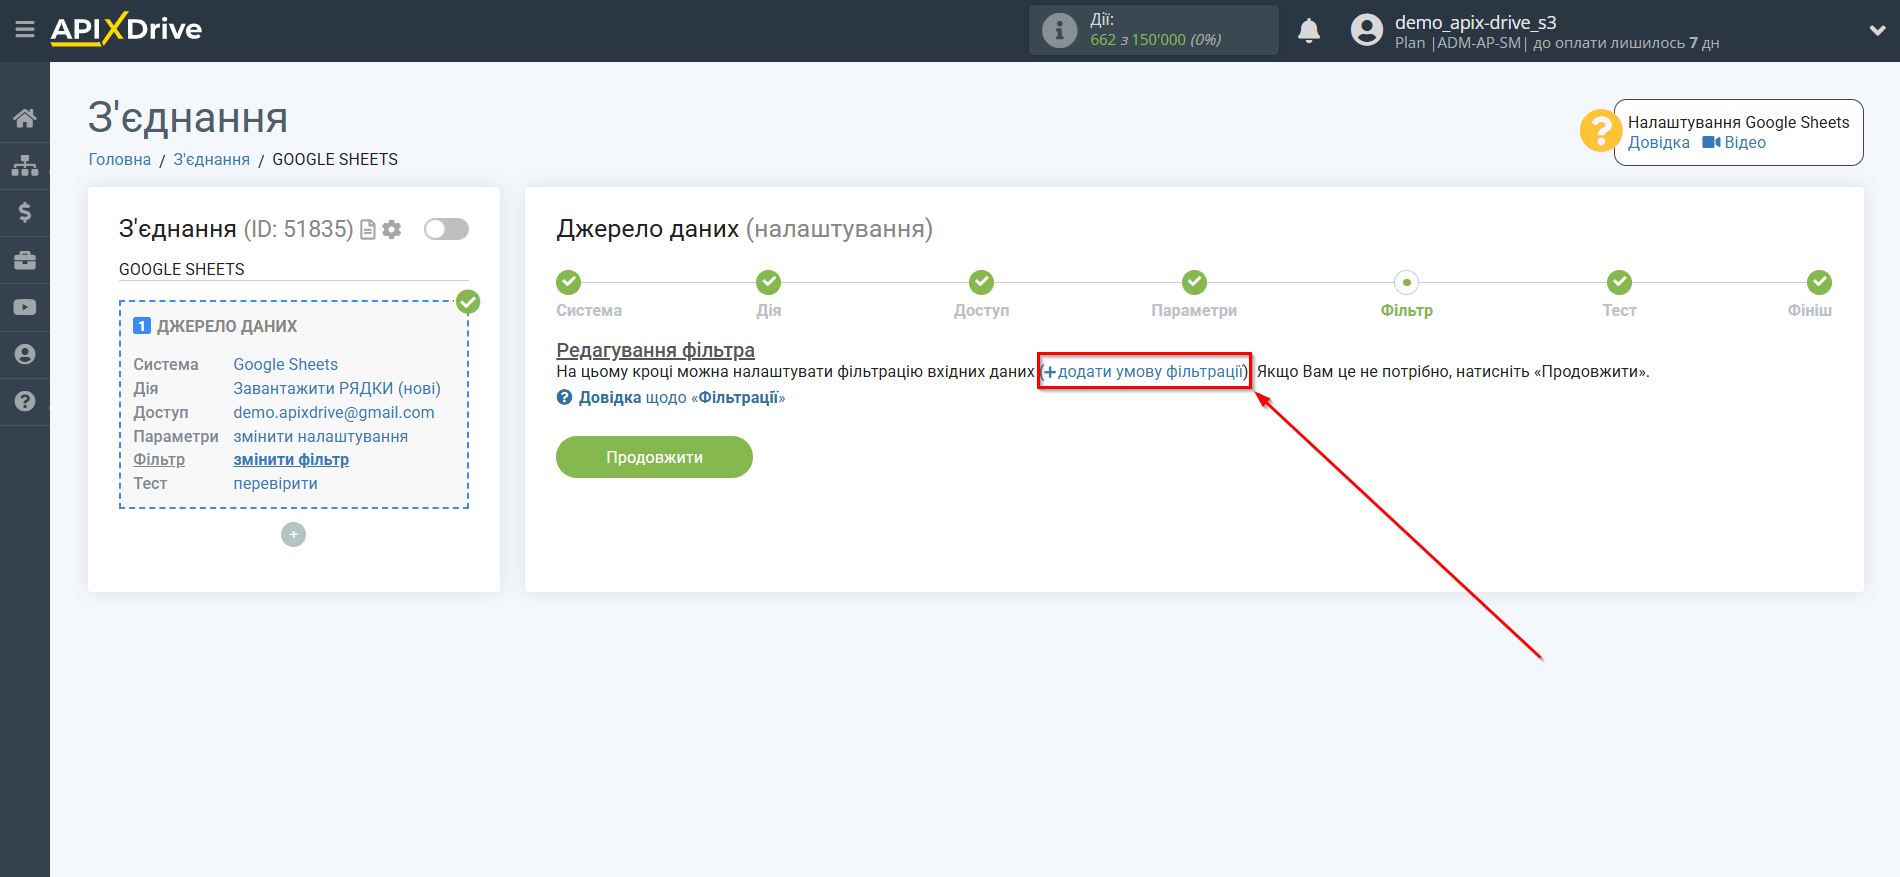1900x877 pixels.
Task: Open the briefcase sidebar icon
Action: [25, 260]
